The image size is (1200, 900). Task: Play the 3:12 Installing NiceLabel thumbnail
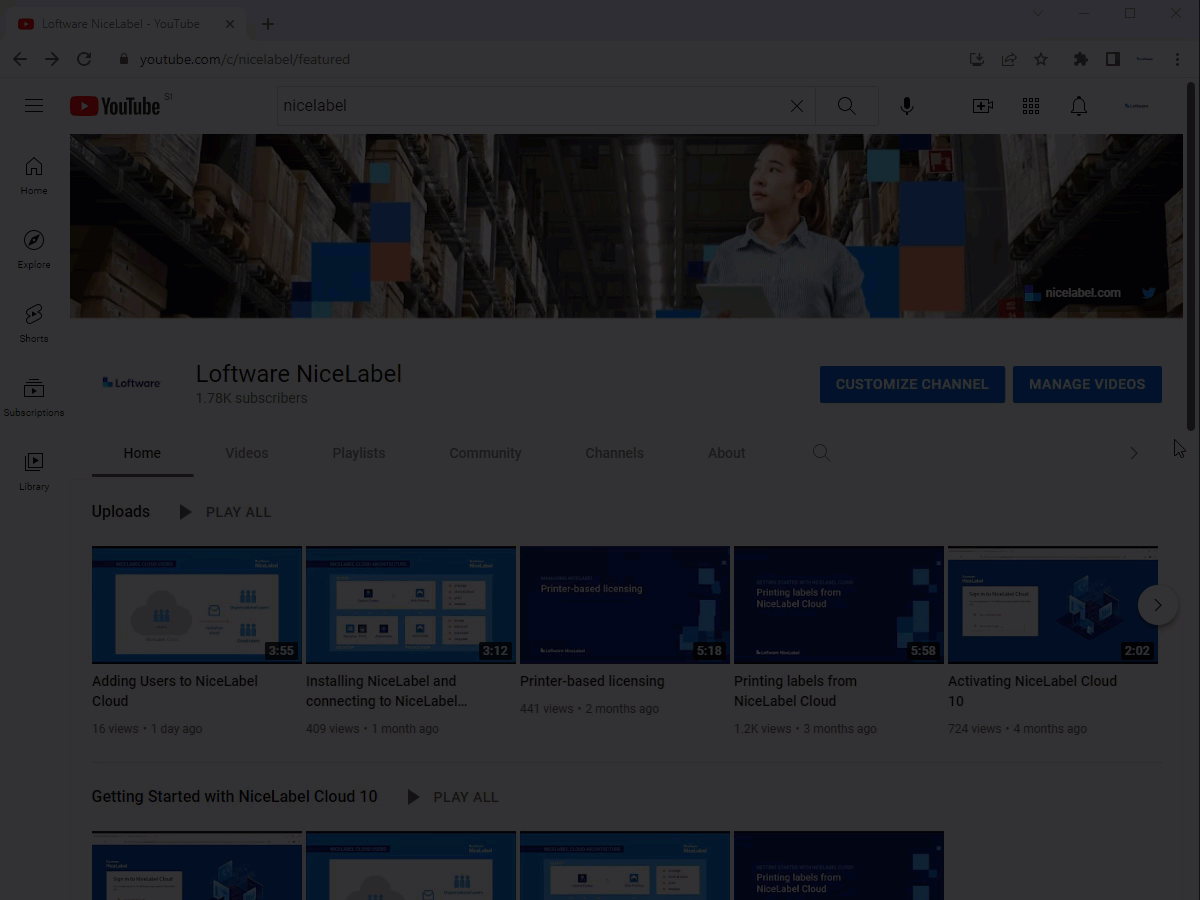tap(411, 605)
